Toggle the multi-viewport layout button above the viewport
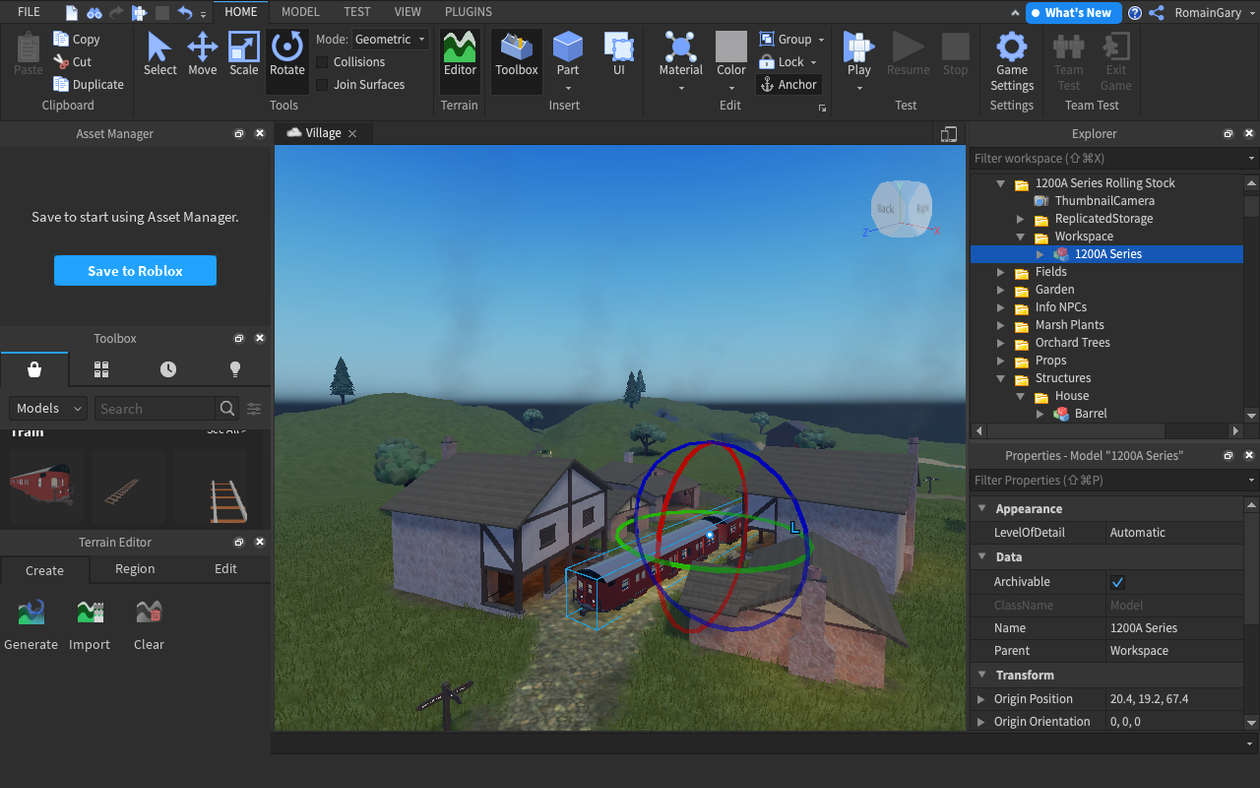The height and width of the screenshot is (788, 1260). point(949,134)
